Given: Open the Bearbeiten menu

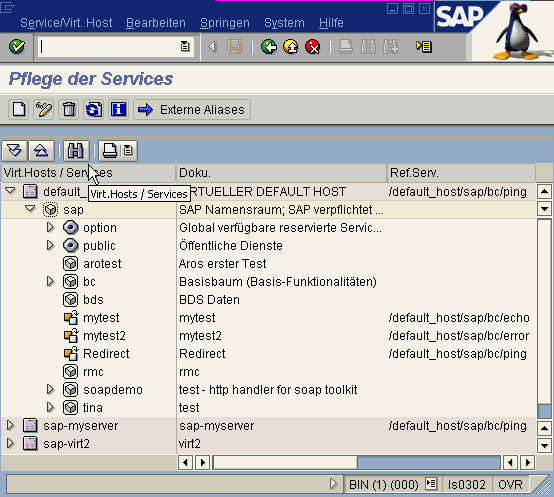Looking at the screenshot, I should click(156, 23).
